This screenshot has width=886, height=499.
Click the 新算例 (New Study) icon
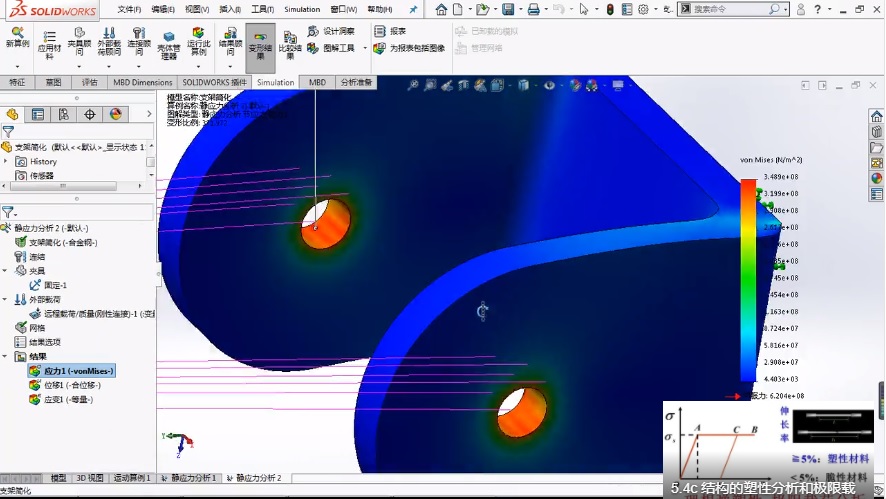pyautogui.click(x=18, y=32)
